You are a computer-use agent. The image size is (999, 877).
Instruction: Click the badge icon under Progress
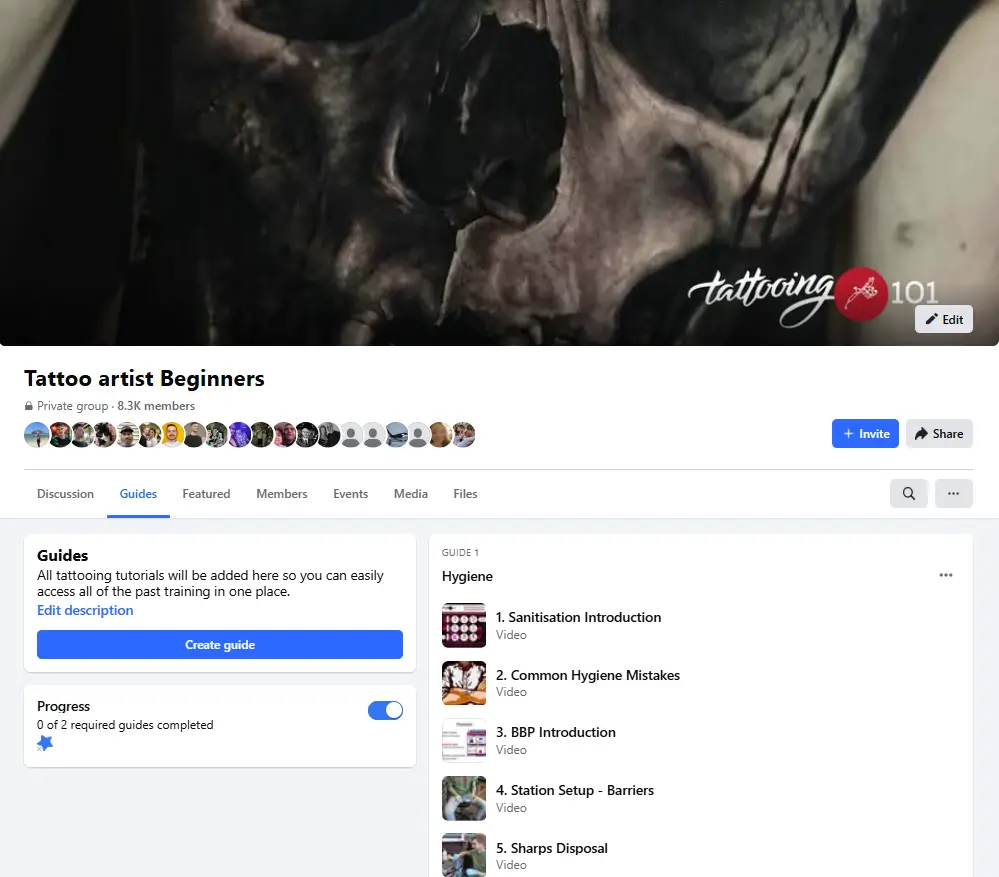(45, 743)
